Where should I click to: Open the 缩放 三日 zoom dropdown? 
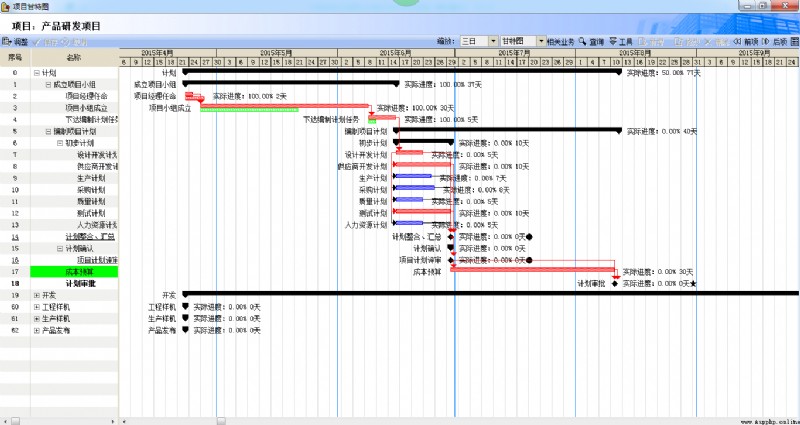tap(493, 42)
